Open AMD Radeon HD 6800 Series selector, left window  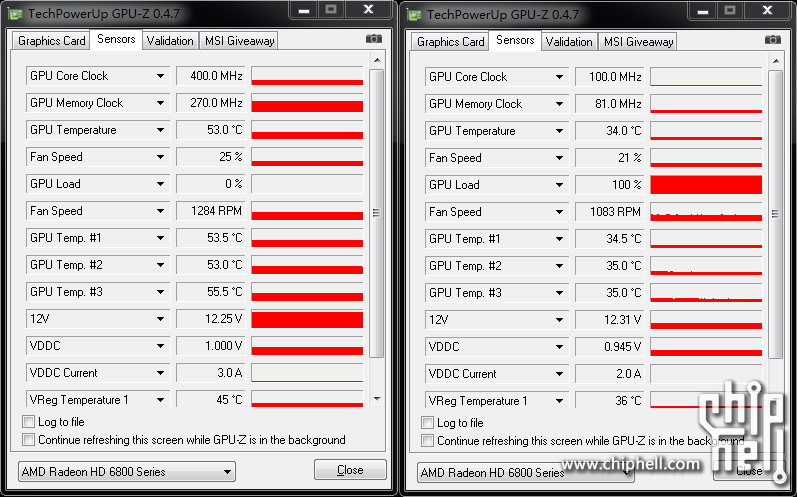(127, 472)
